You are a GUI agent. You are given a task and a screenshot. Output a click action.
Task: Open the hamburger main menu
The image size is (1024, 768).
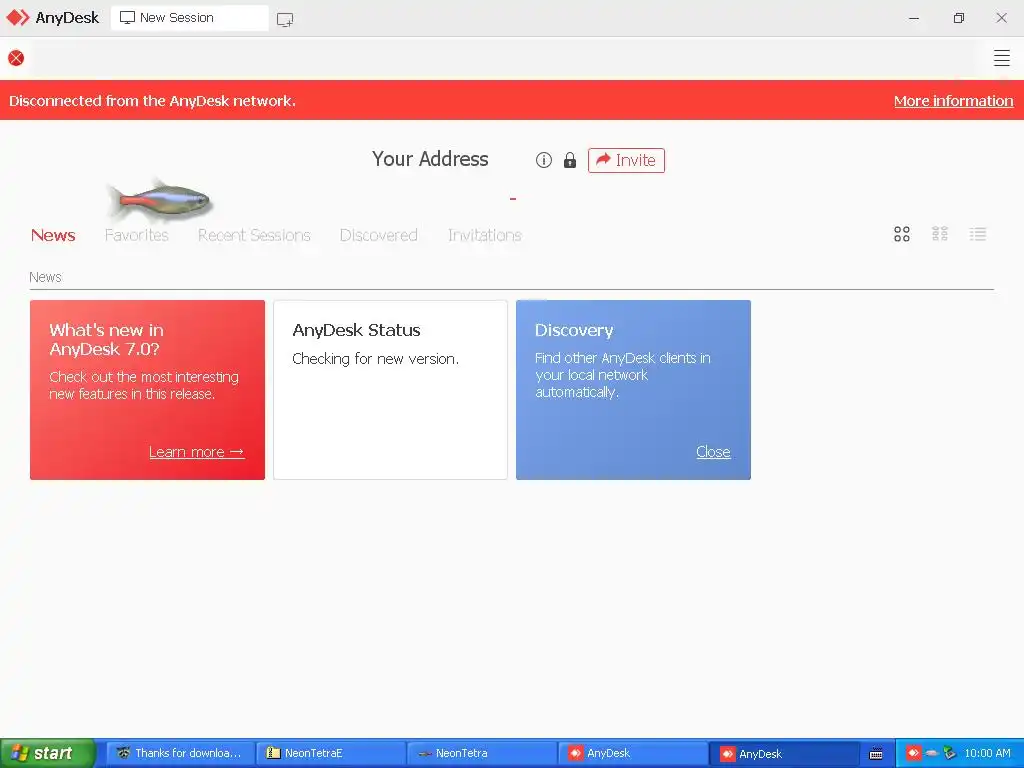[1001, 57]
